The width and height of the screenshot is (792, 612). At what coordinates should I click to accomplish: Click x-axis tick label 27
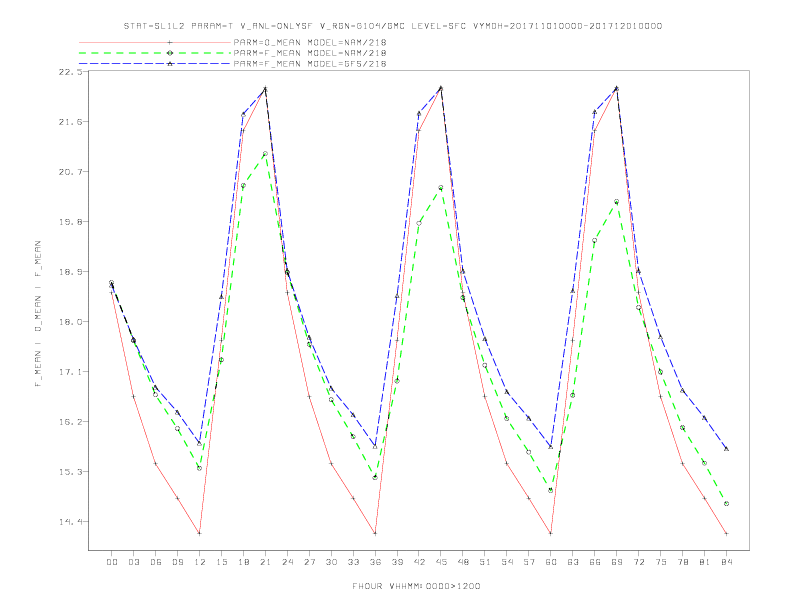coord(309,562)
